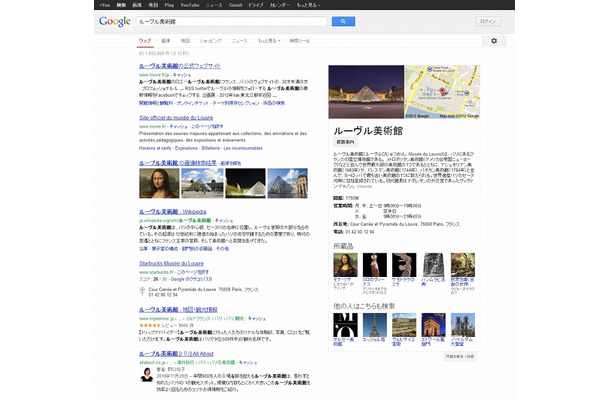This screenshot has width=610, height=400.
Task: Click Horaires et tarifs sitelink
Action: 155,148
